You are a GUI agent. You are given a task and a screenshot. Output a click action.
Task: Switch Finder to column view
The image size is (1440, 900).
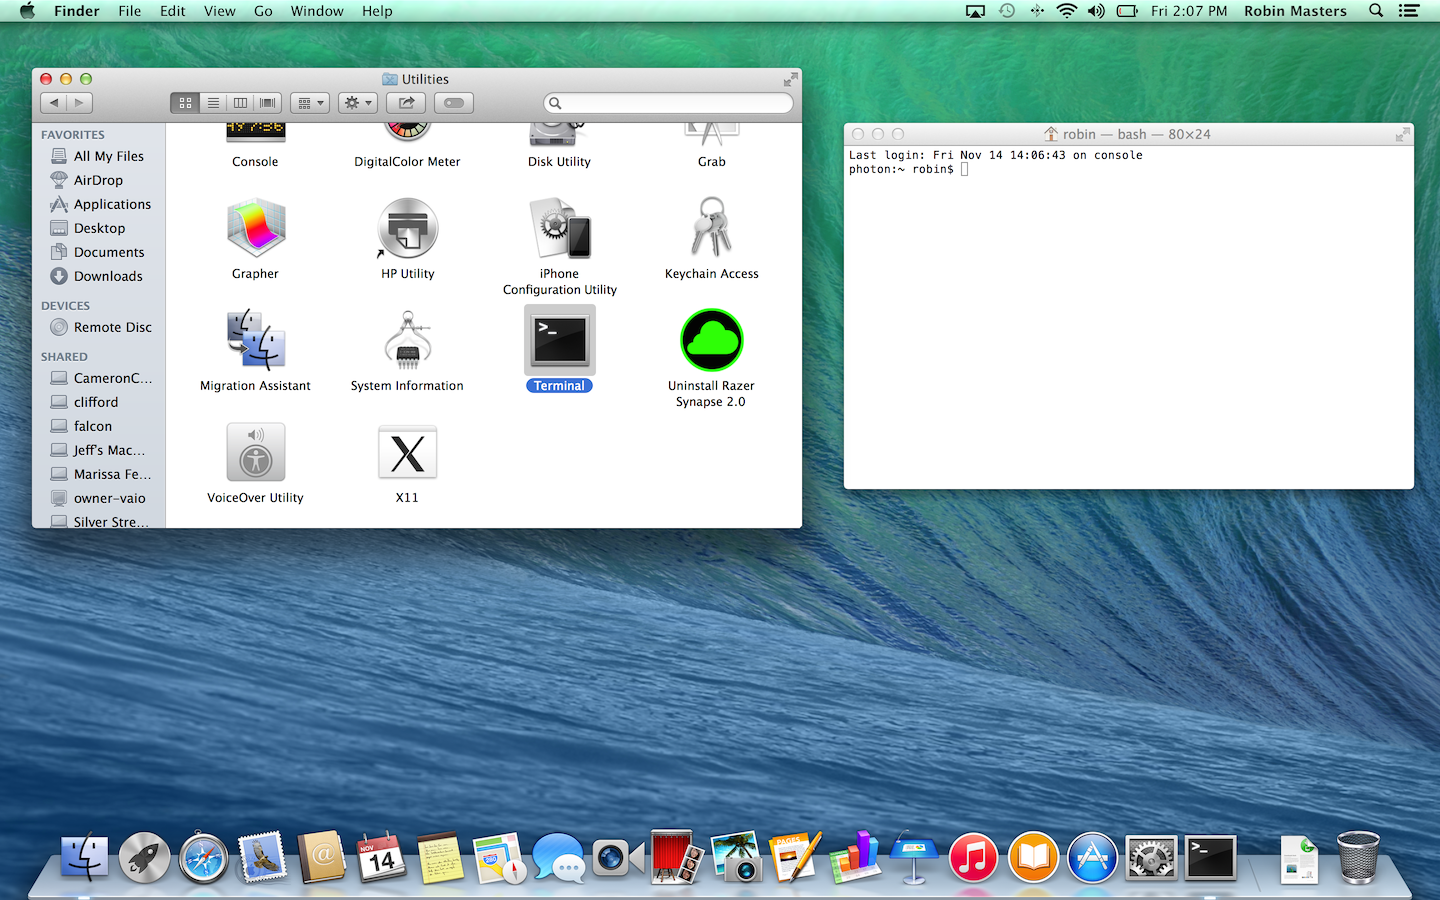(240, 103)
